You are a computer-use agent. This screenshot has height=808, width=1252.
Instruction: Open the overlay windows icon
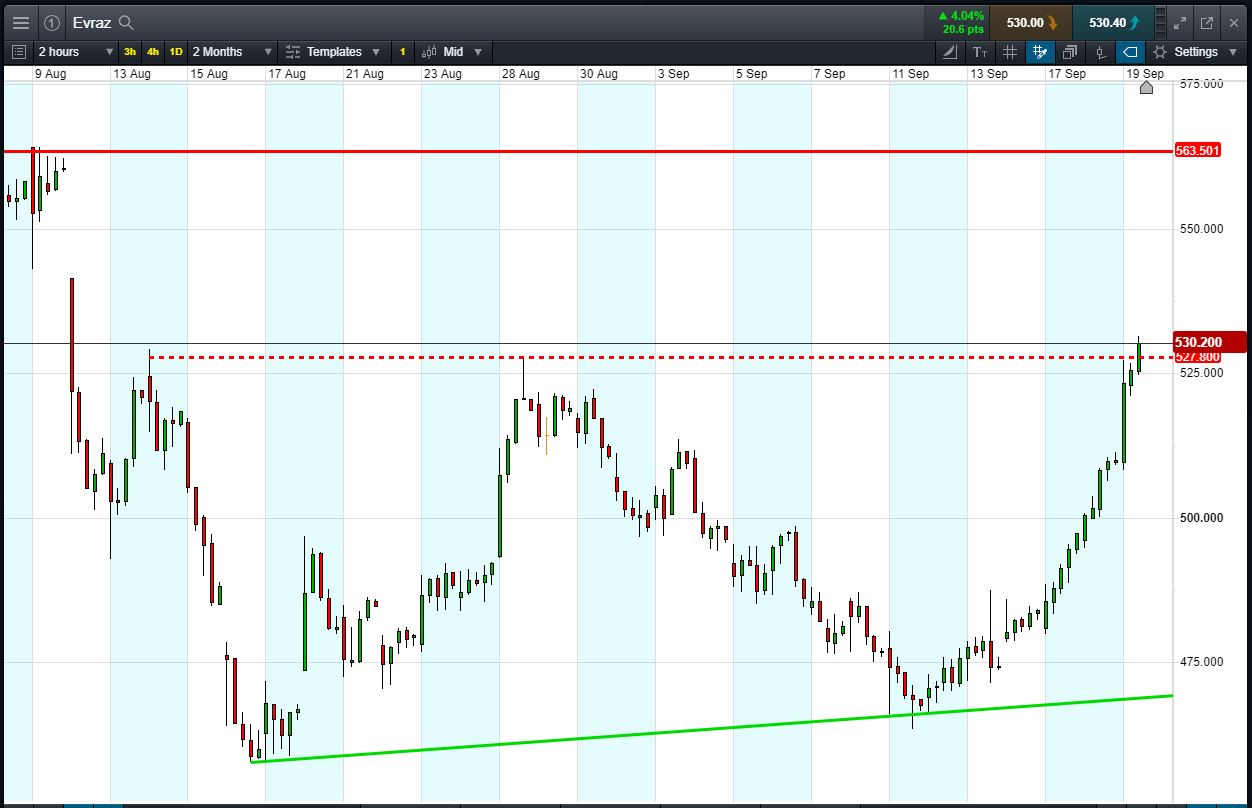click(x=1070, y=52)
